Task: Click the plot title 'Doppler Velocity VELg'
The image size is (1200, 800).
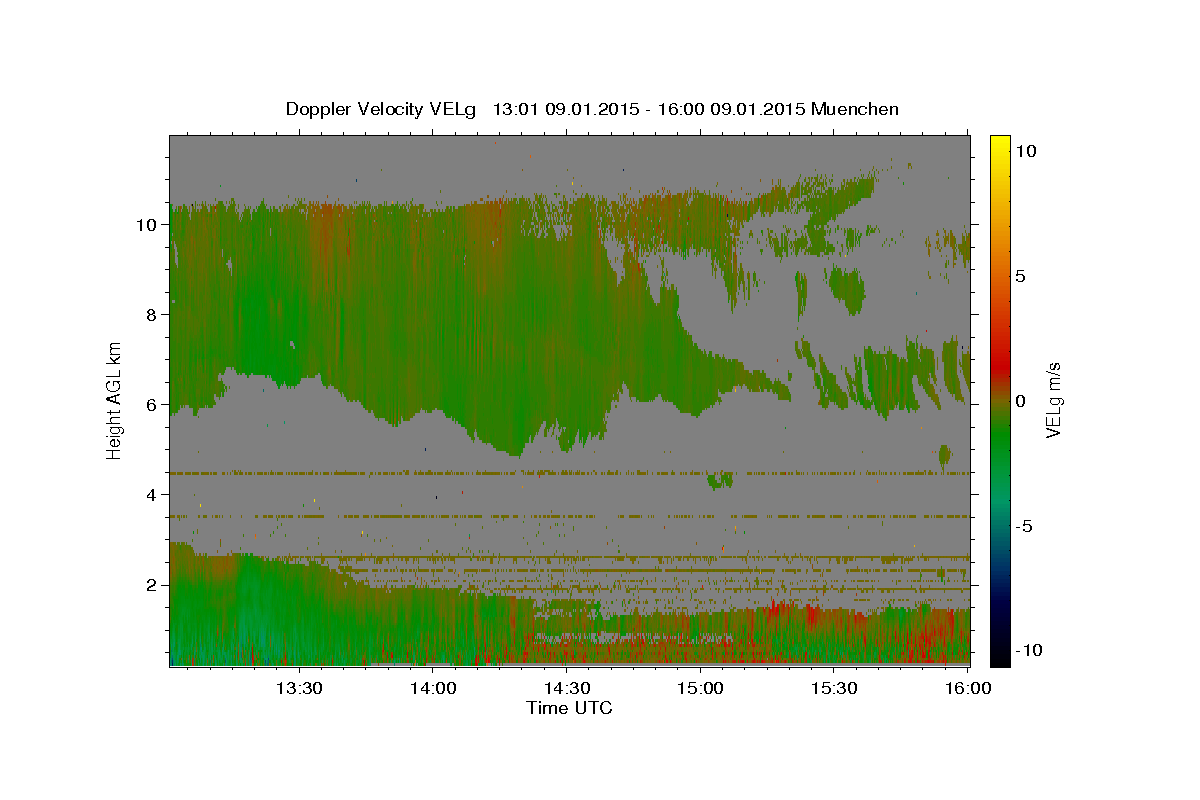Action: (381, 109)
